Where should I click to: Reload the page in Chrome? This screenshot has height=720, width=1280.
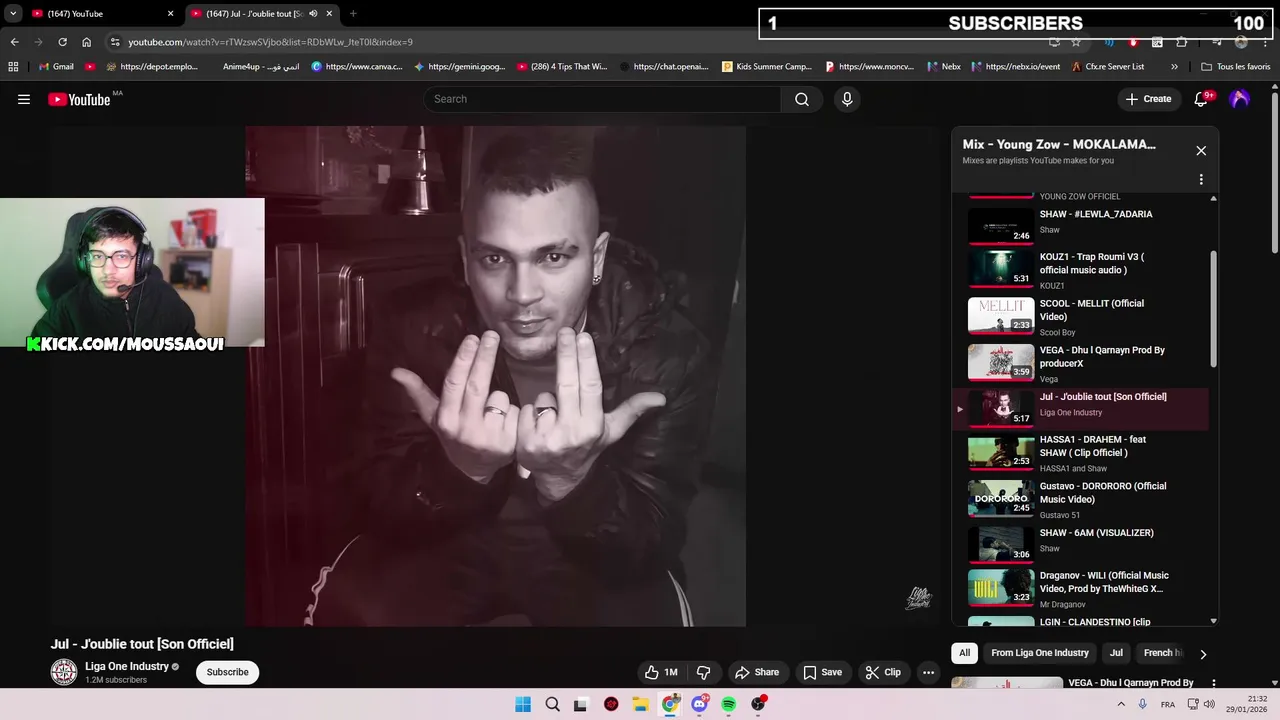point(62,42)
